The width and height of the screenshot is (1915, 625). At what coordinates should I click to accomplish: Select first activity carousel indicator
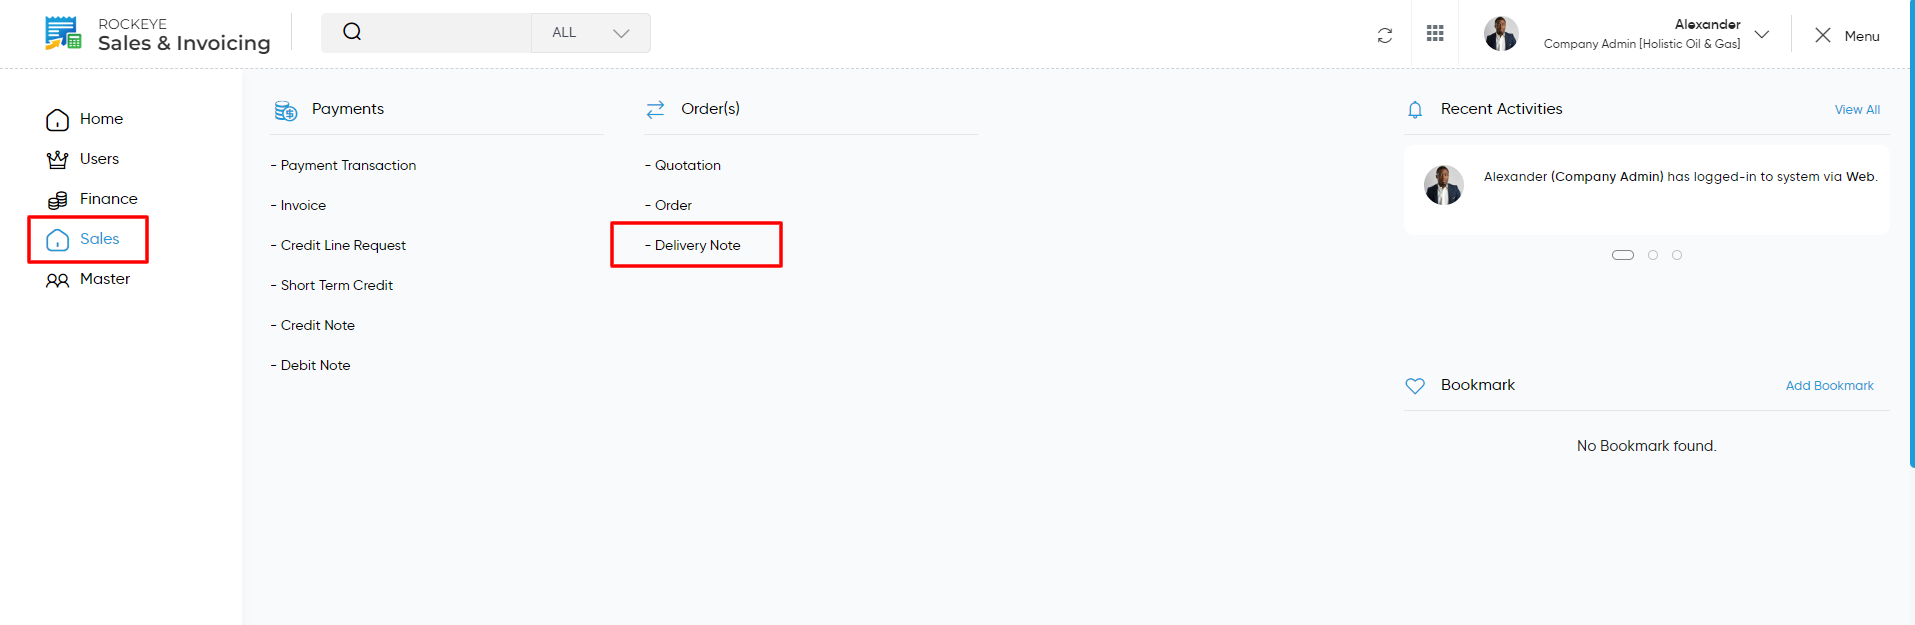(x=1623, y=255)
